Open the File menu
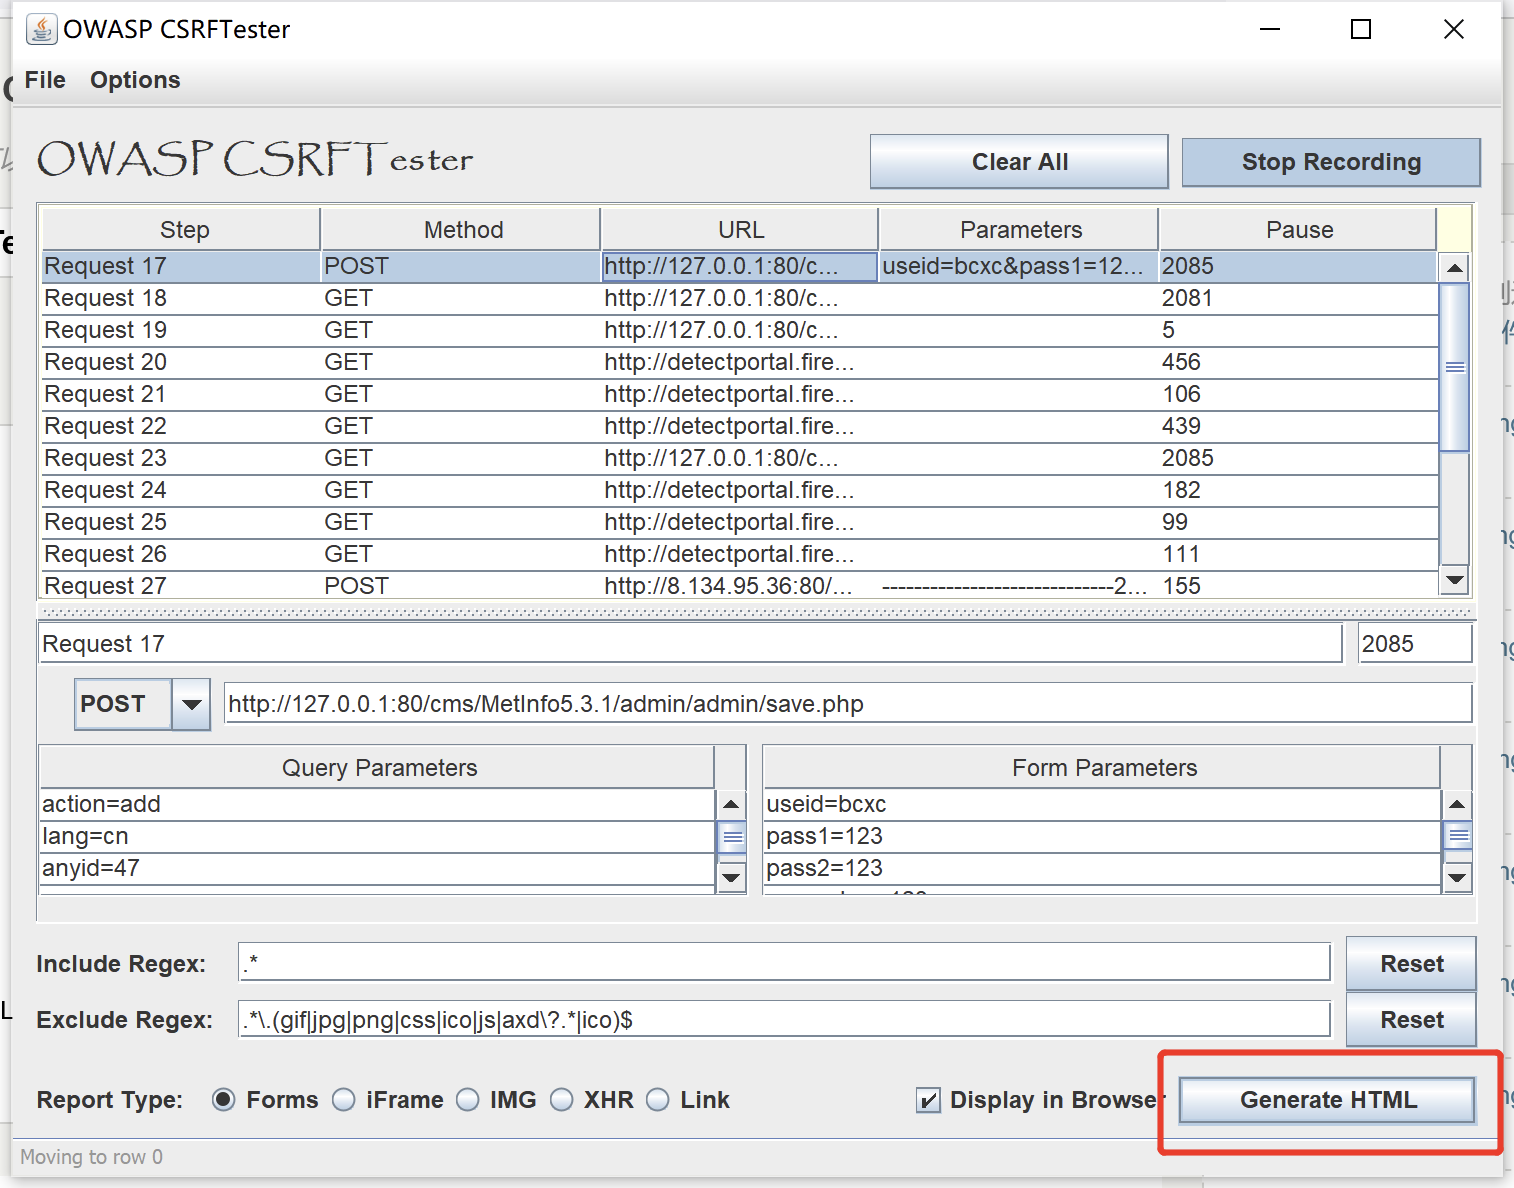The width and height of the screenshot is (1514, 1188). click(x=45, y=80)
